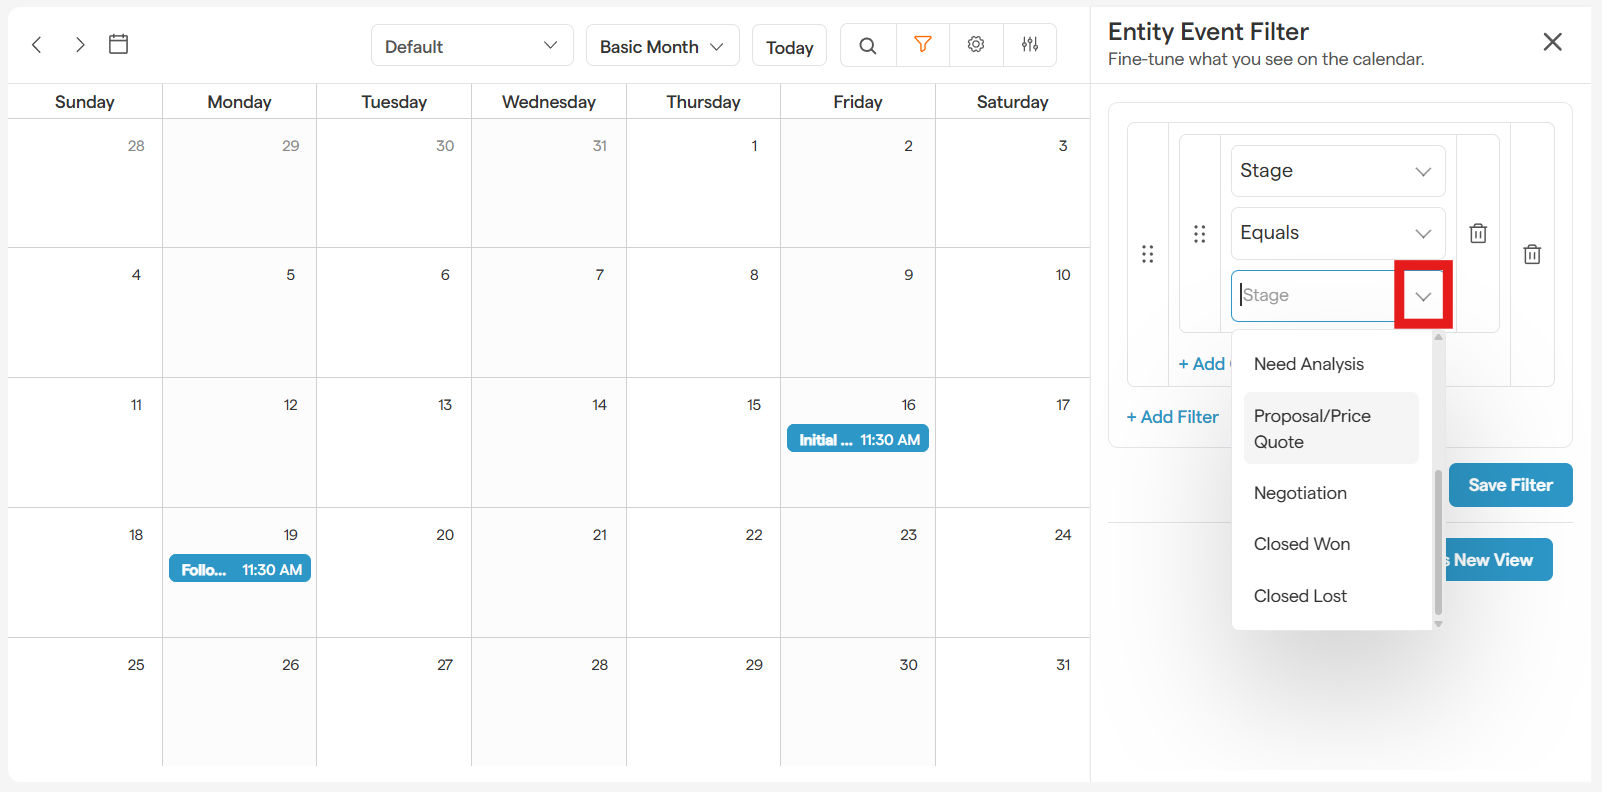Image resolution: width=1602 pixels, height=792 pixels.
Task: Select Negotiation from the stage list
Action: [x=1300, y=493]
